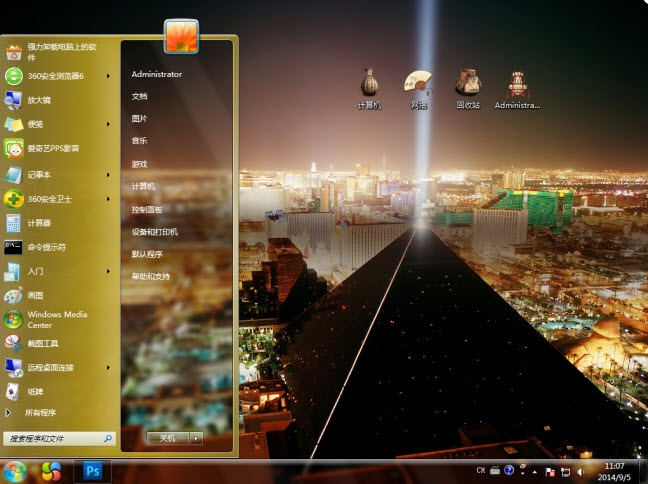Open 网络 network desktop icon
The image size is (648, 484).
417,88
